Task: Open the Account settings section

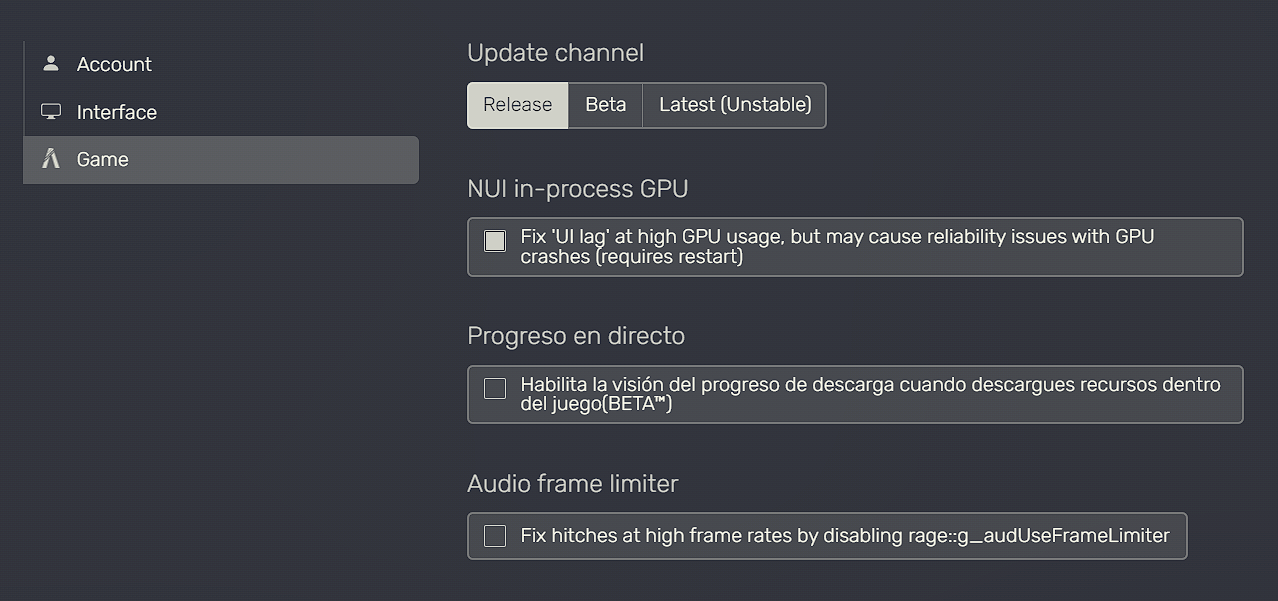Action: tap(114, 64)
